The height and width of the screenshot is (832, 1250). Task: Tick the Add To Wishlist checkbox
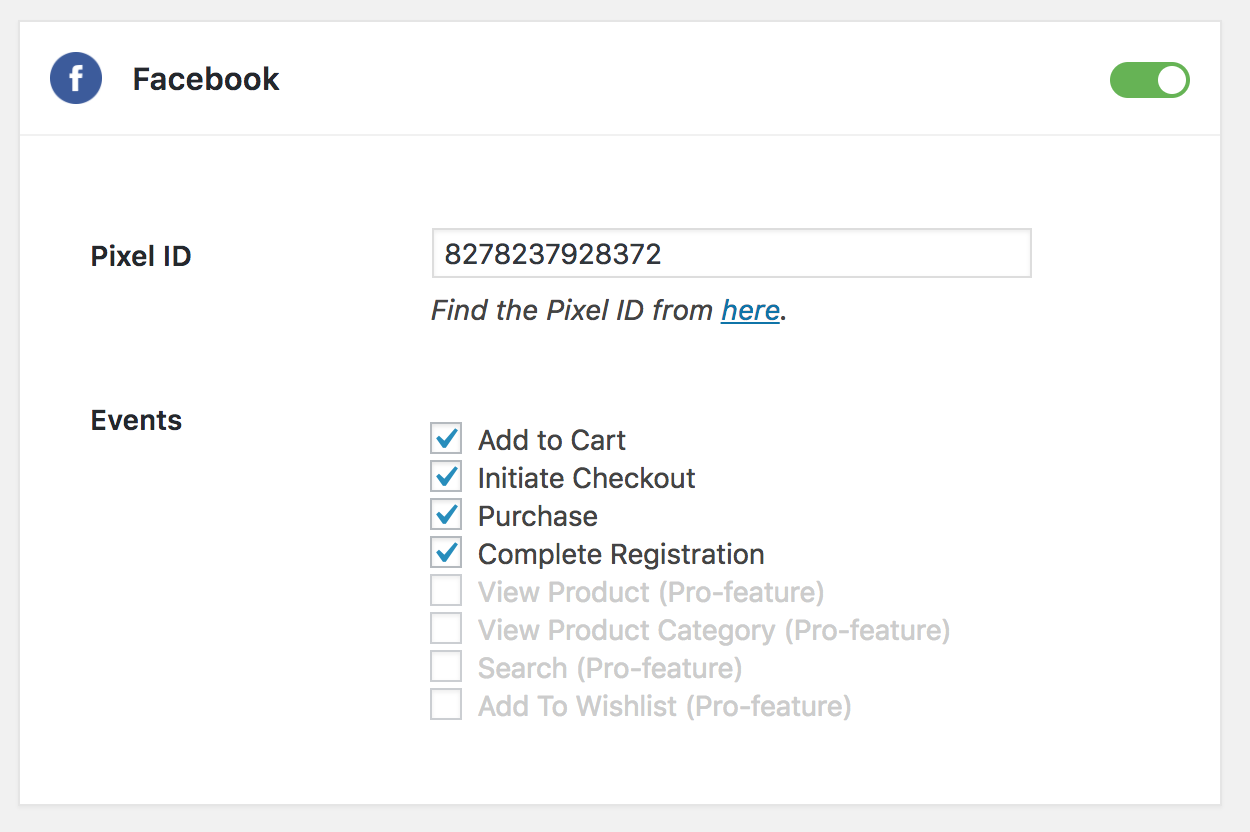[446, 705]
